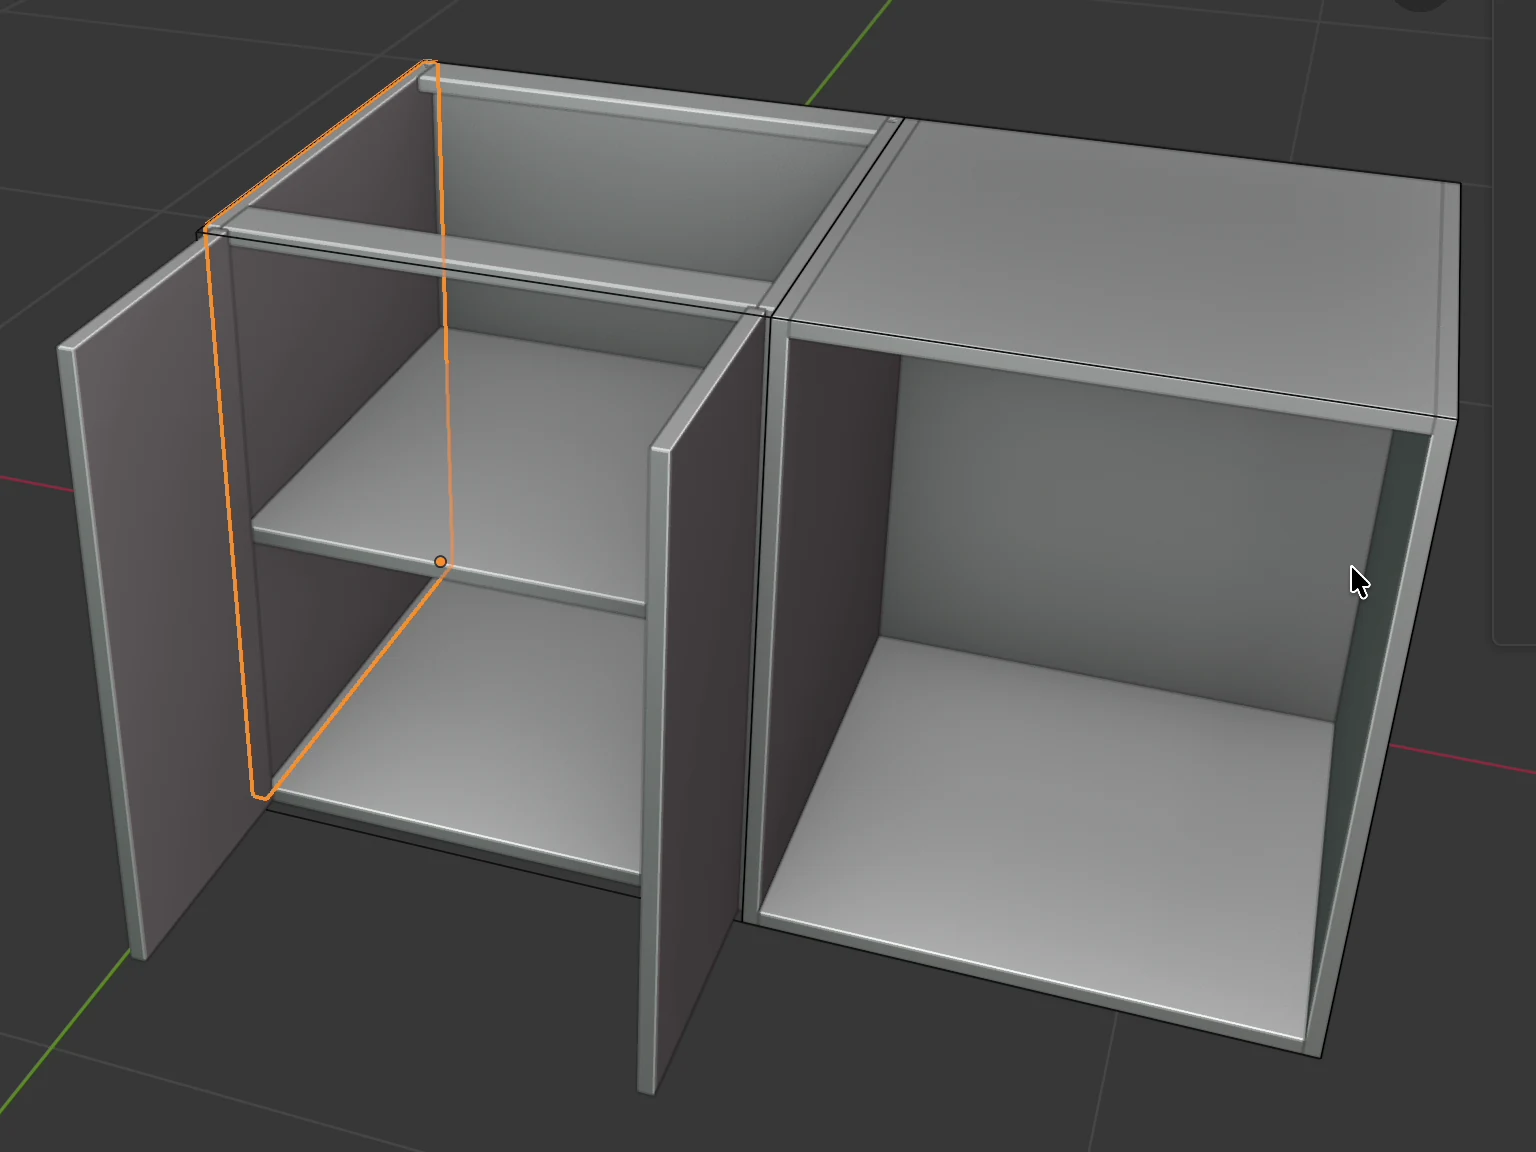Click the red X axis line at right
Image resolution: width=1536 pixels, height=1152 pixels.
click(x=1462, y=758)
